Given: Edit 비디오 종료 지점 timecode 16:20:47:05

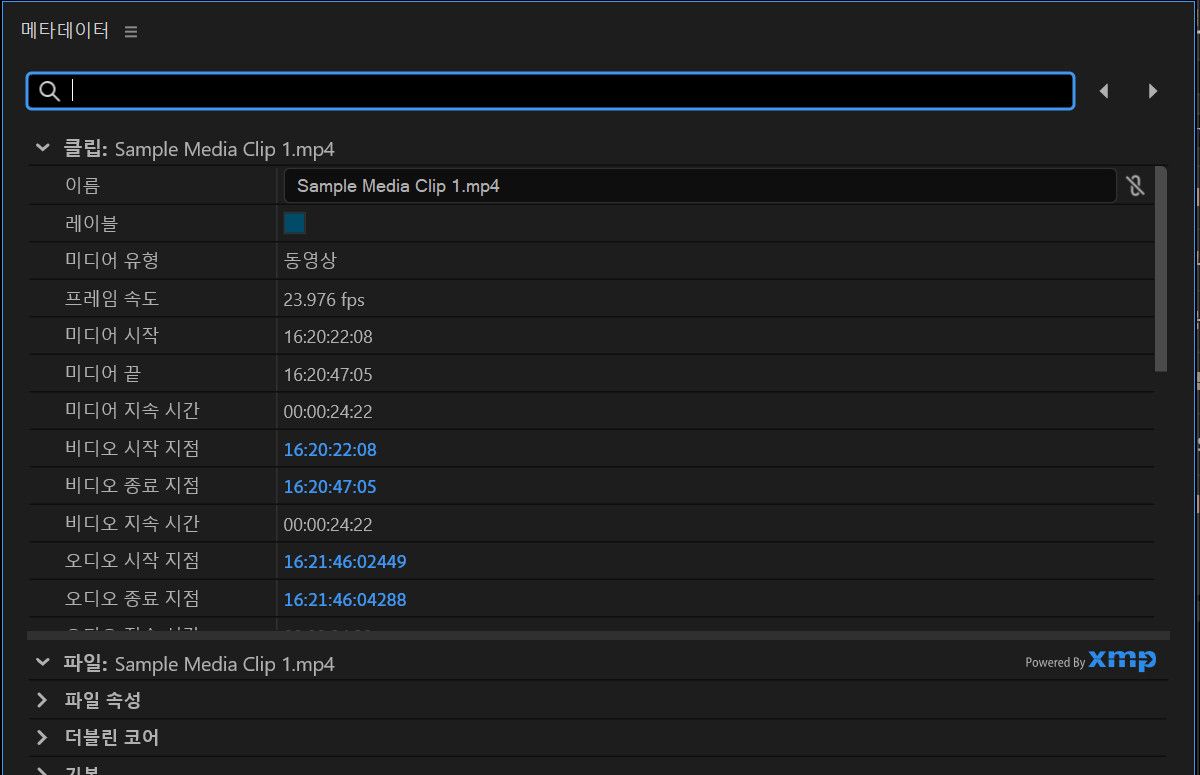Looking at the screenshot, I should [x=330, y=487].
